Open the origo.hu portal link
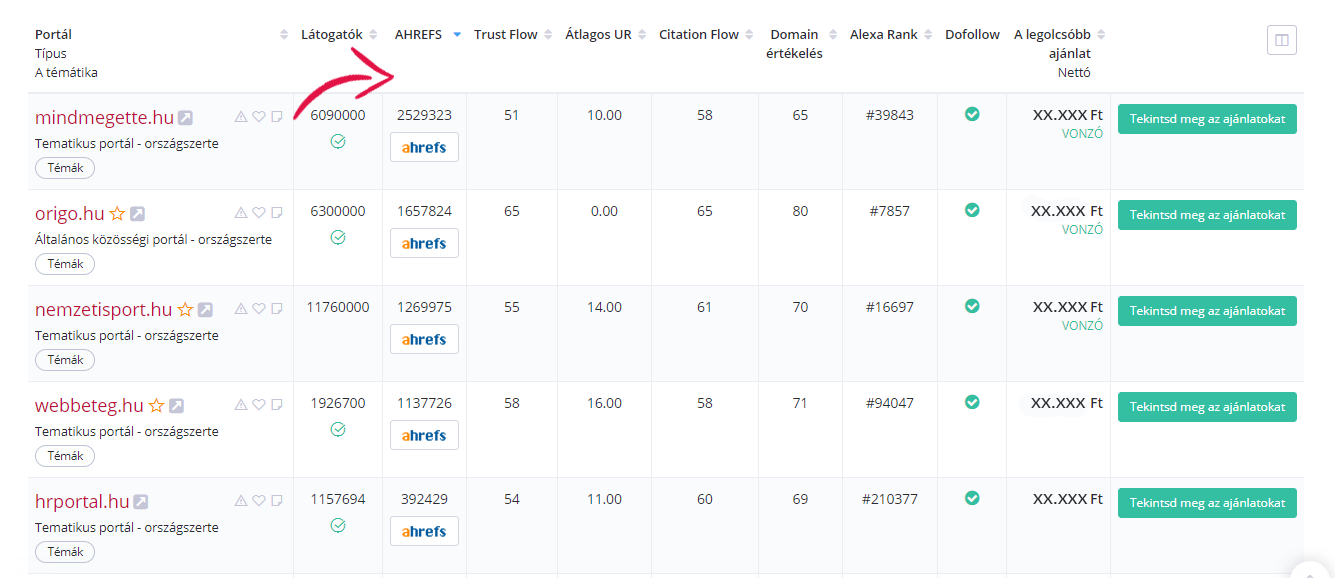This screenshot has height=578, width=1335. [70, 213]
